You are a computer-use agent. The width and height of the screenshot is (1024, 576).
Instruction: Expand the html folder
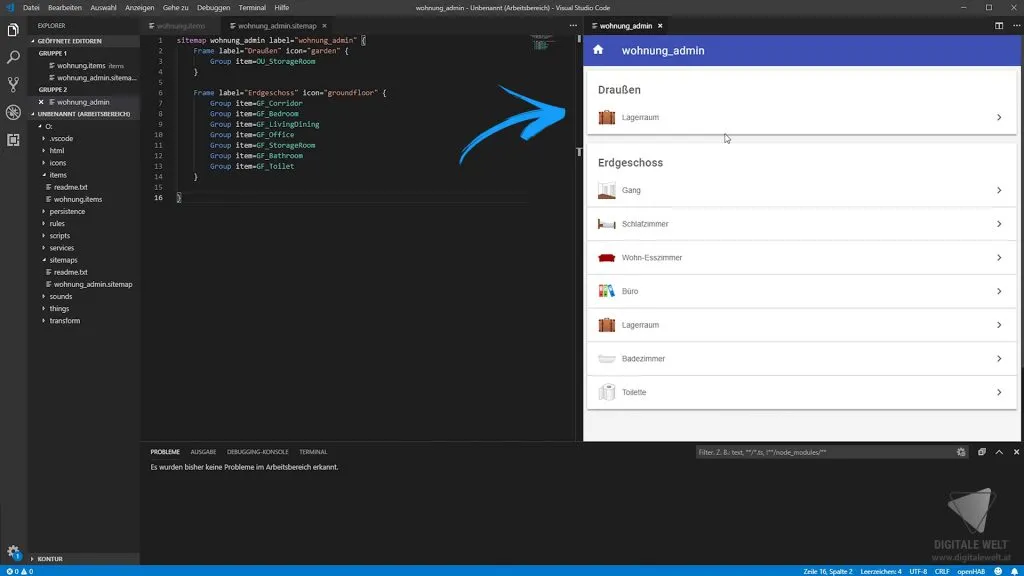57,150
